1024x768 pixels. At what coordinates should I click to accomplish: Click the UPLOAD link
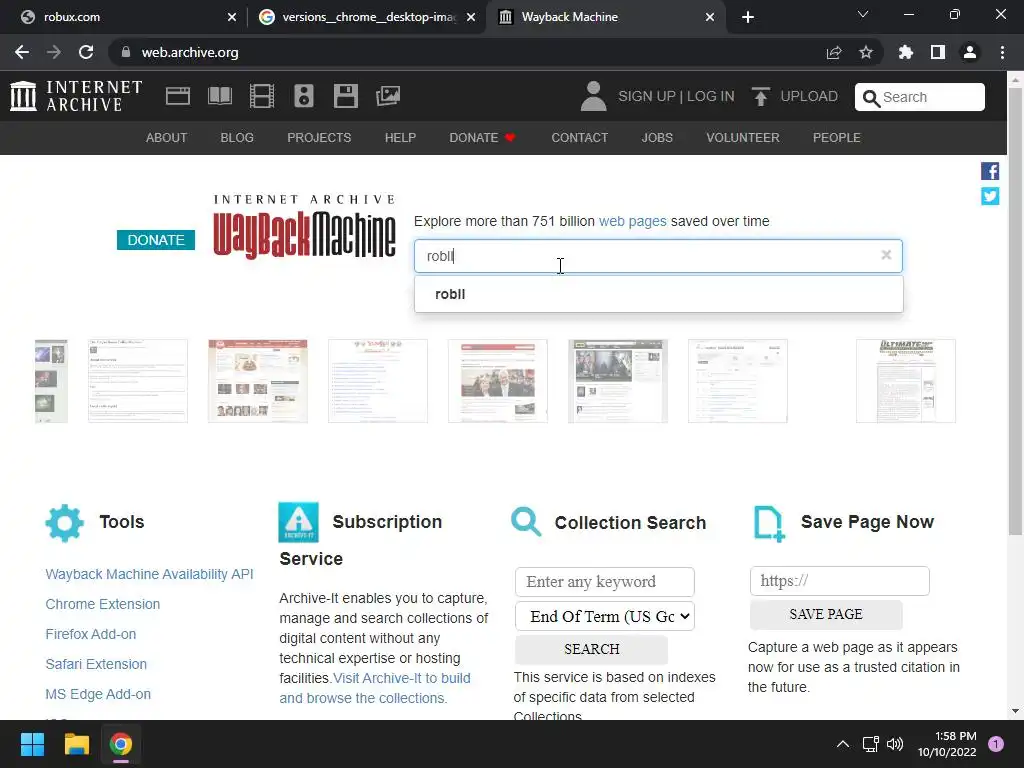[x=809, y=96]
